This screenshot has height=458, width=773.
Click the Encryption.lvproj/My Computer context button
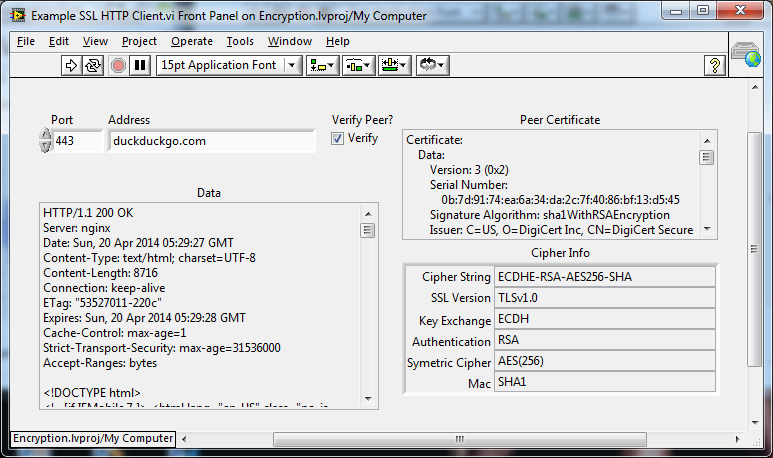tap(92, 438)
